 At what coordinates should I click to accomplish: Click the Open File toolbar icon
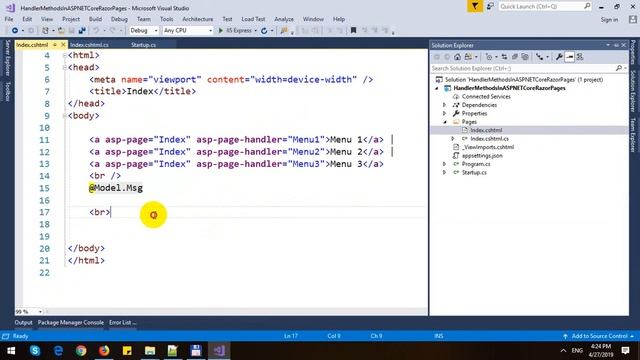pos(61,31)
